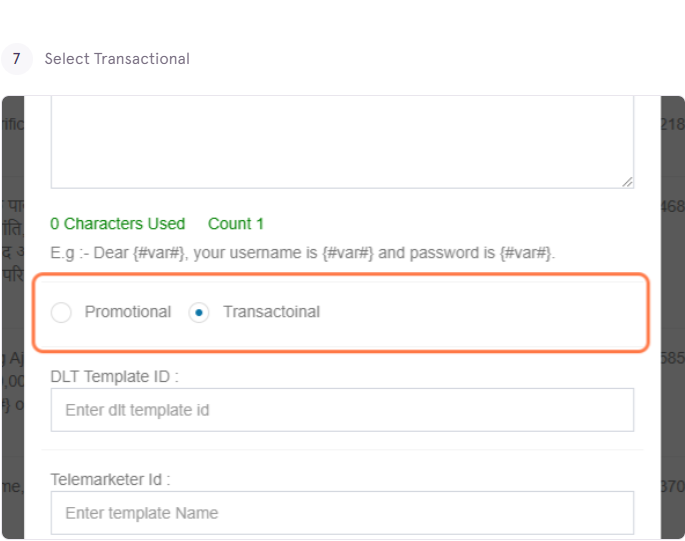Click the textarea resize handle corner
The image size is (685, 541).
click(x=627, y=182)
